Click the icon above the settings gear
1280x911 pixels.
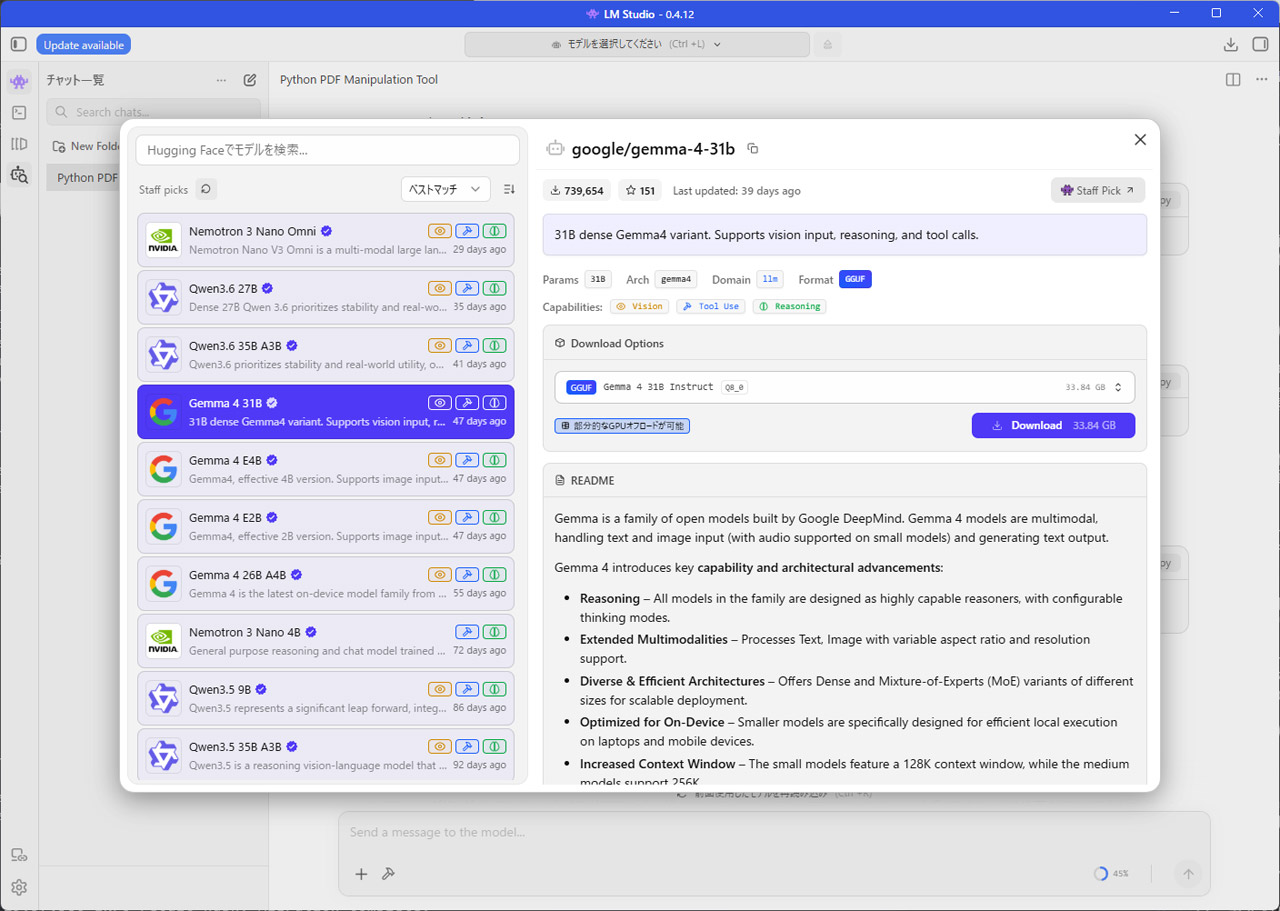coord(19,855)
